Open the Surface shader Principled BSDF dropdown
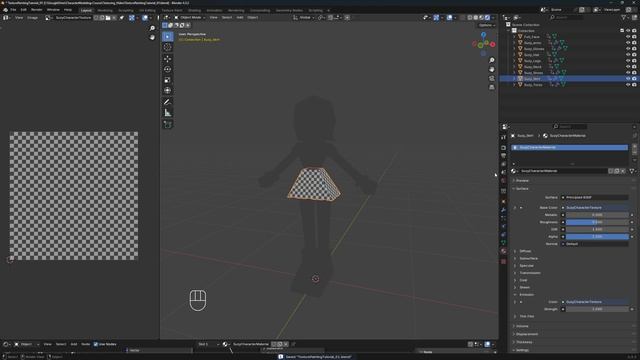 coord(595,198)
